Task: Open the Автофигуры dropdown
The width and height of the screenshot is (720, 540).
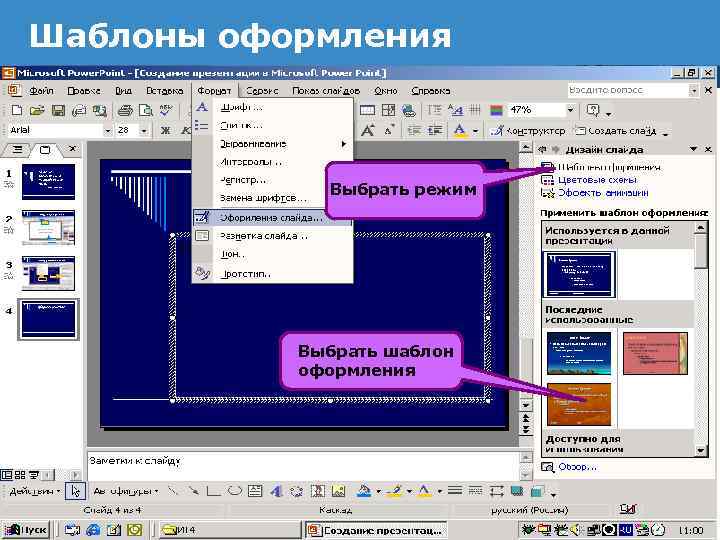Action: tap(125, 491)
